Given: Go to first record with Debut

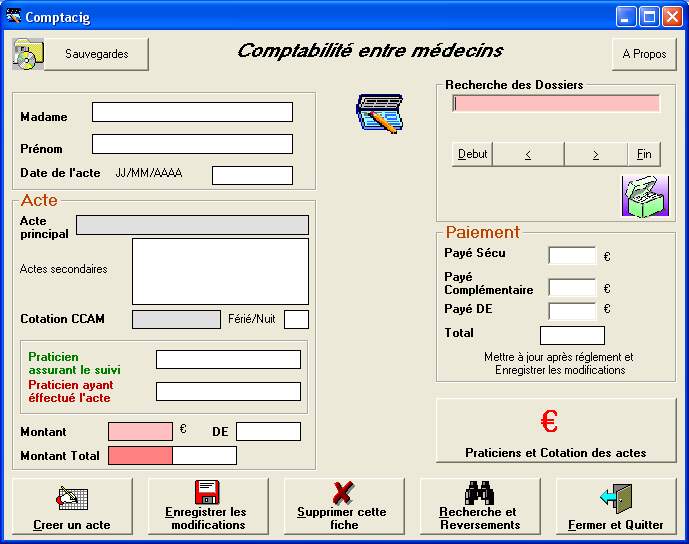Looking at the screenshot, I should pos(472,154).
